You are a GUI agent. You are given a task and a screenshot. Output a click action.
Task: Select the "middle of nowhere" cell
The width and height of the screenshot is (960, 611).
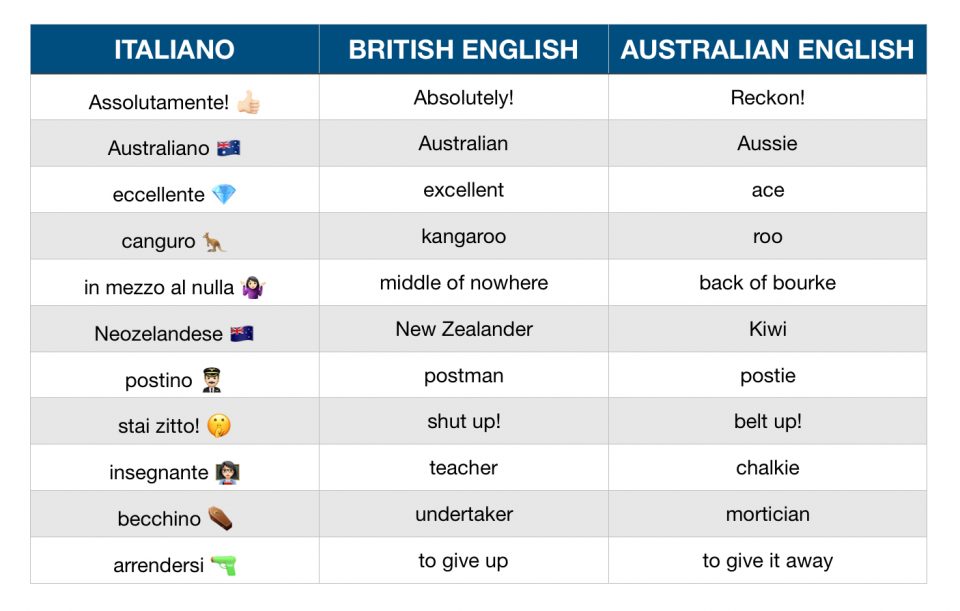point(463,283)
